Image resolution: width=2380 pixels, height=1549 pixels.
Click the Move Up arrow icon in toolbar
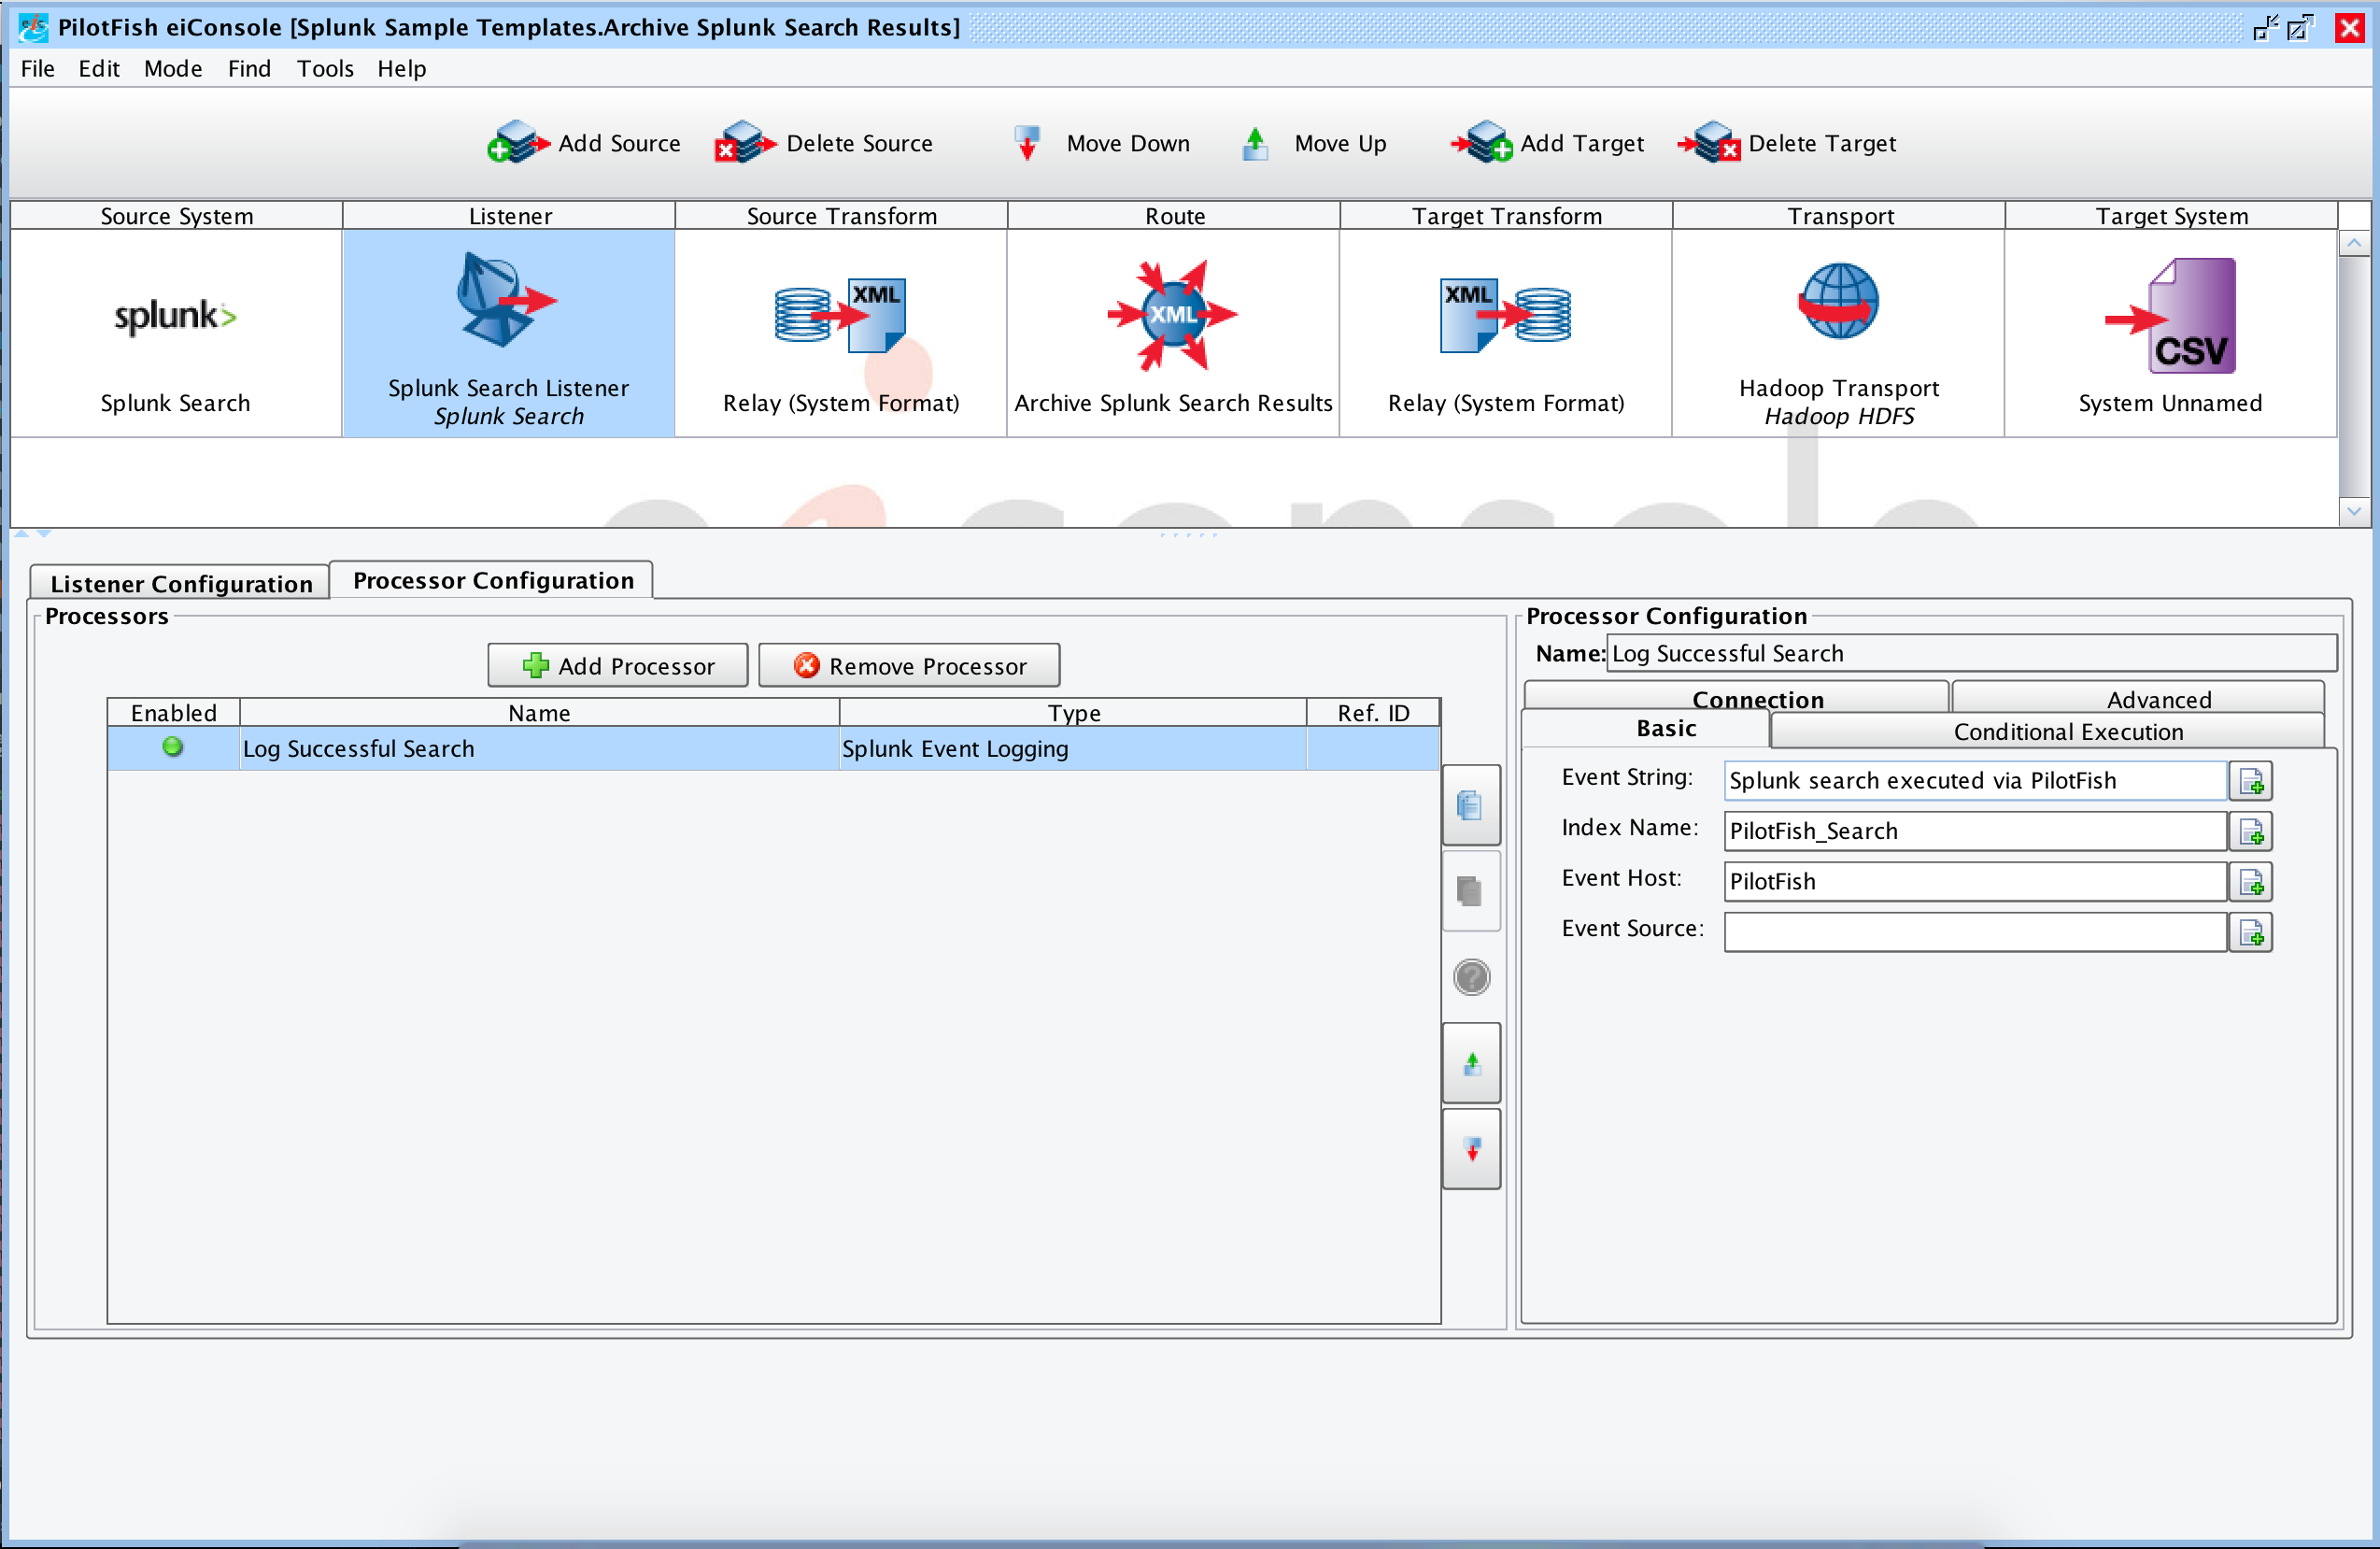[x=1255, y=143]
